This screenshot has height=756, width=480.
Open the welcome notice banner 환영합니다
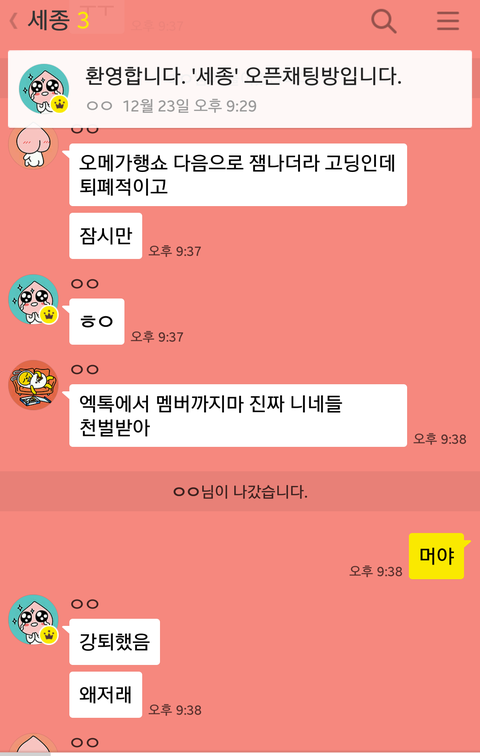[240, 89]
